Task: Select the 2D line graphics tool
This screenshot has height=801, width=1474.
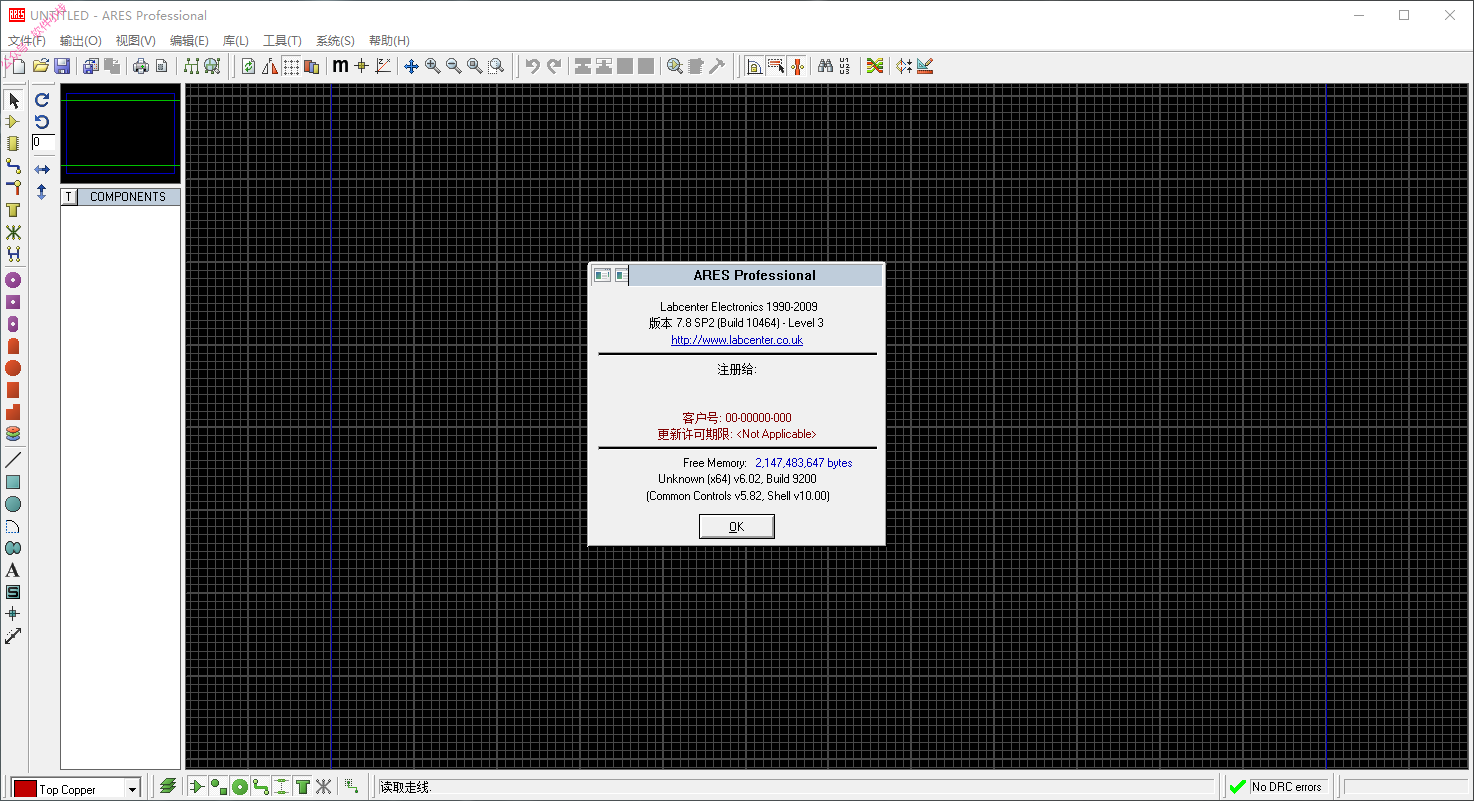Action: [13, 460]
